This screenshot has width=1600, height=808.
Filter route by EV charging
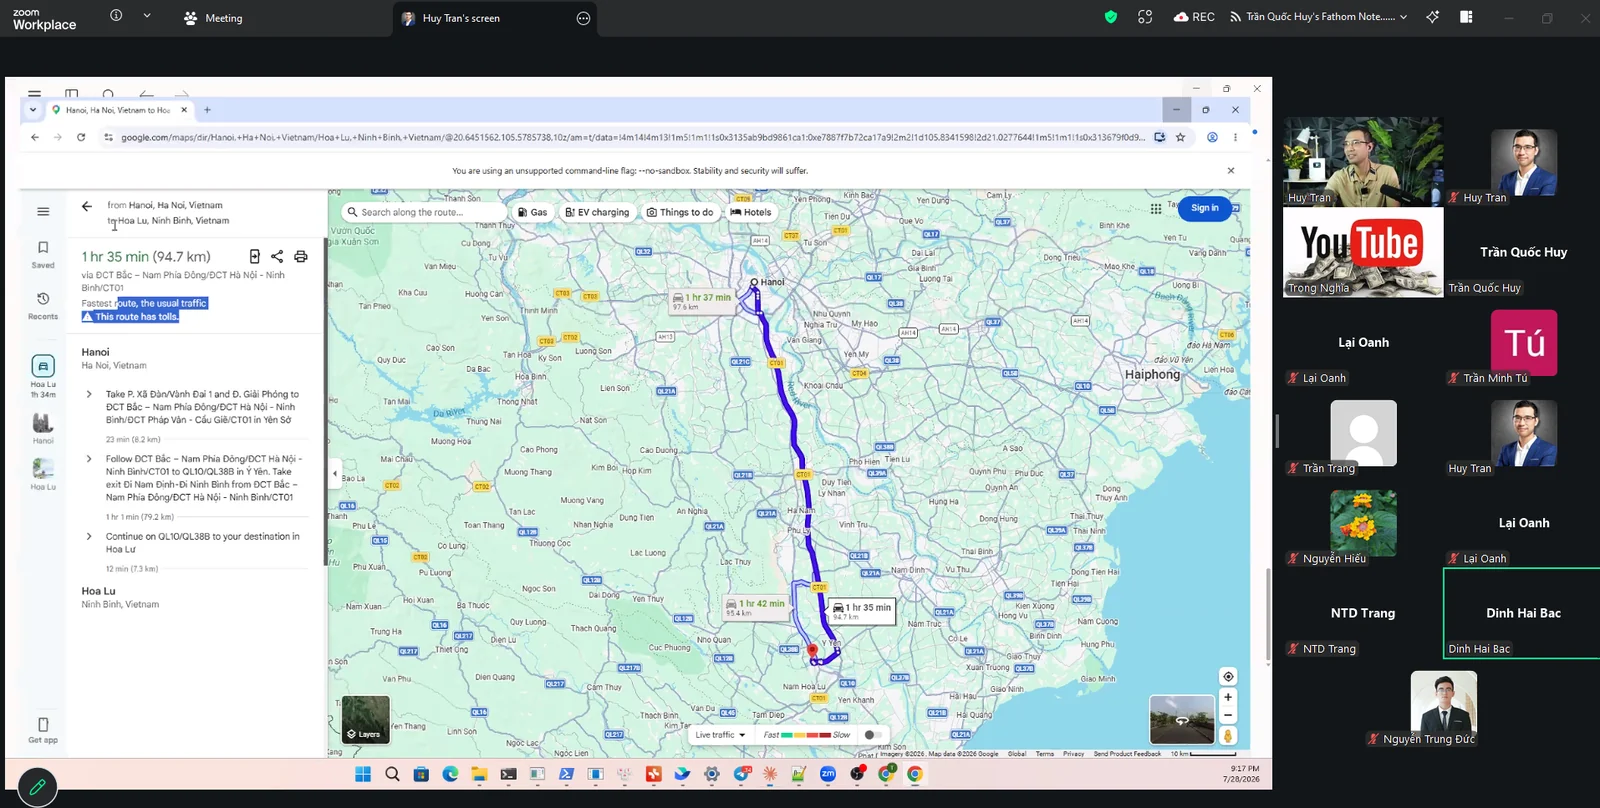tap(597, 212)
